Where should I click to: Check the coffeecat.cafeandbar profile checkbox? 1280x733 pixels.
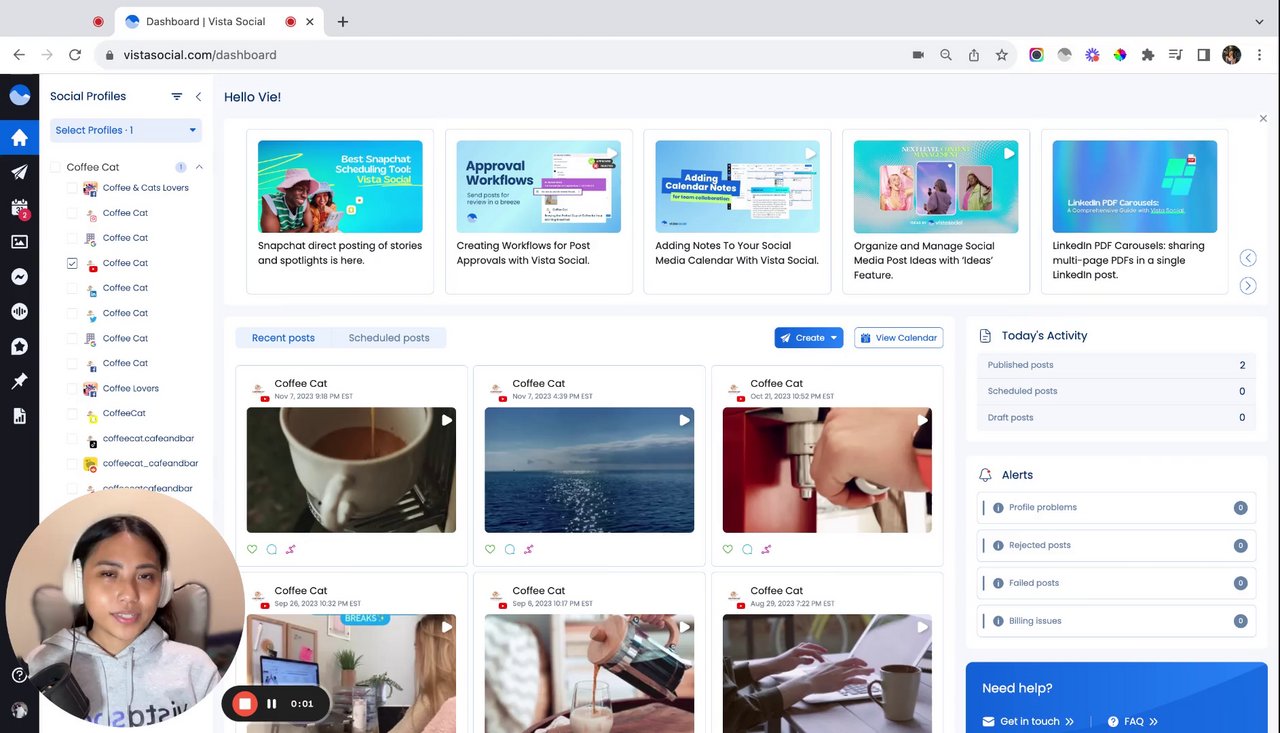coord(72,439)
